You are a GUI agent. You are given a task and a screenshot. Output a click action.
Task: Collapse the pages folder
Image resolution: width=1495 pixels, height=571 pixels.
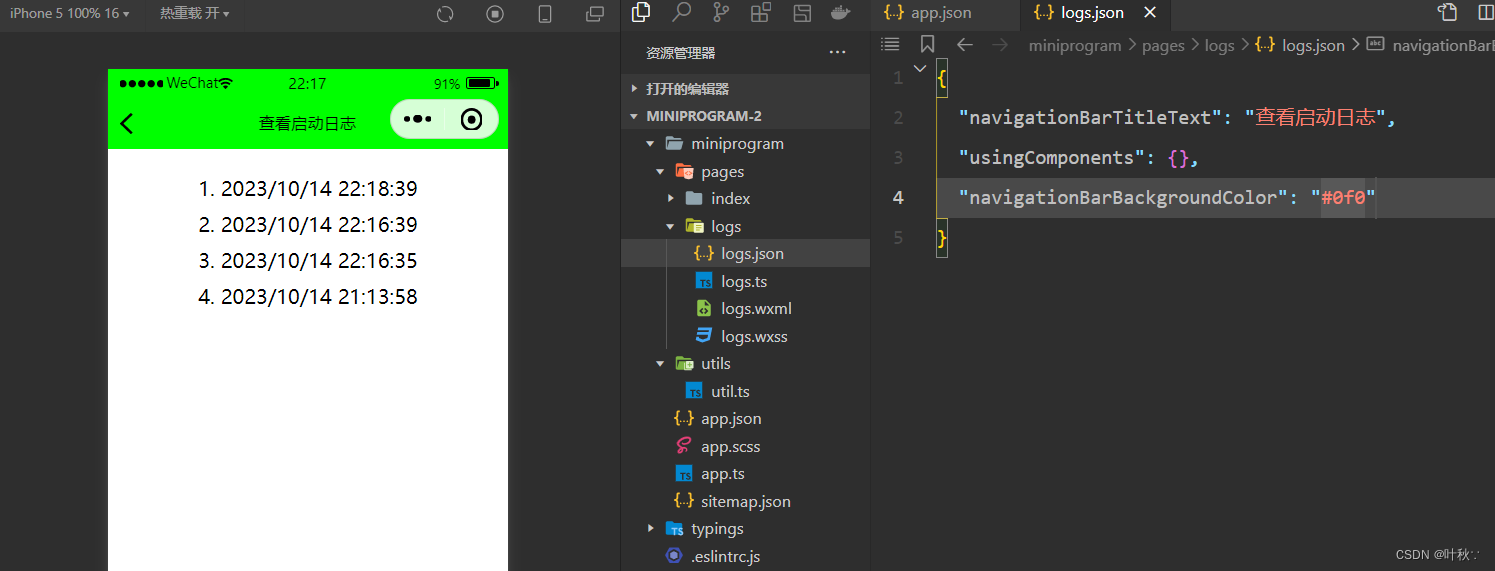(660, 171)
